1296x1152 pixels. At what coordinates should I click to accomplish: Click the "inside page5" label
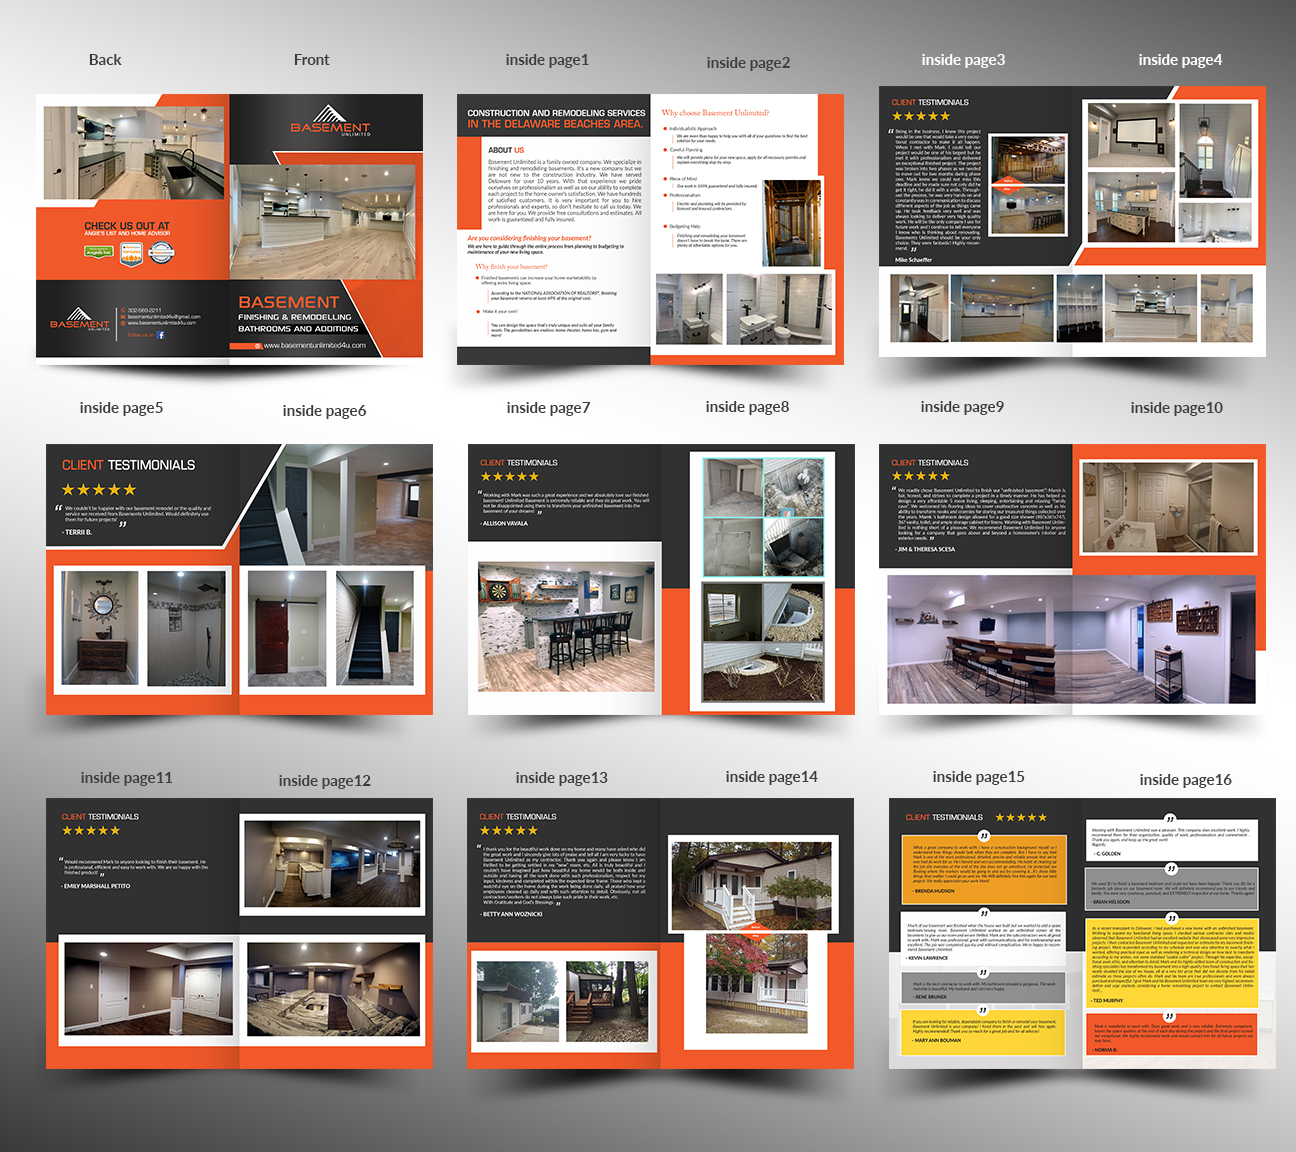click(121, 408)
